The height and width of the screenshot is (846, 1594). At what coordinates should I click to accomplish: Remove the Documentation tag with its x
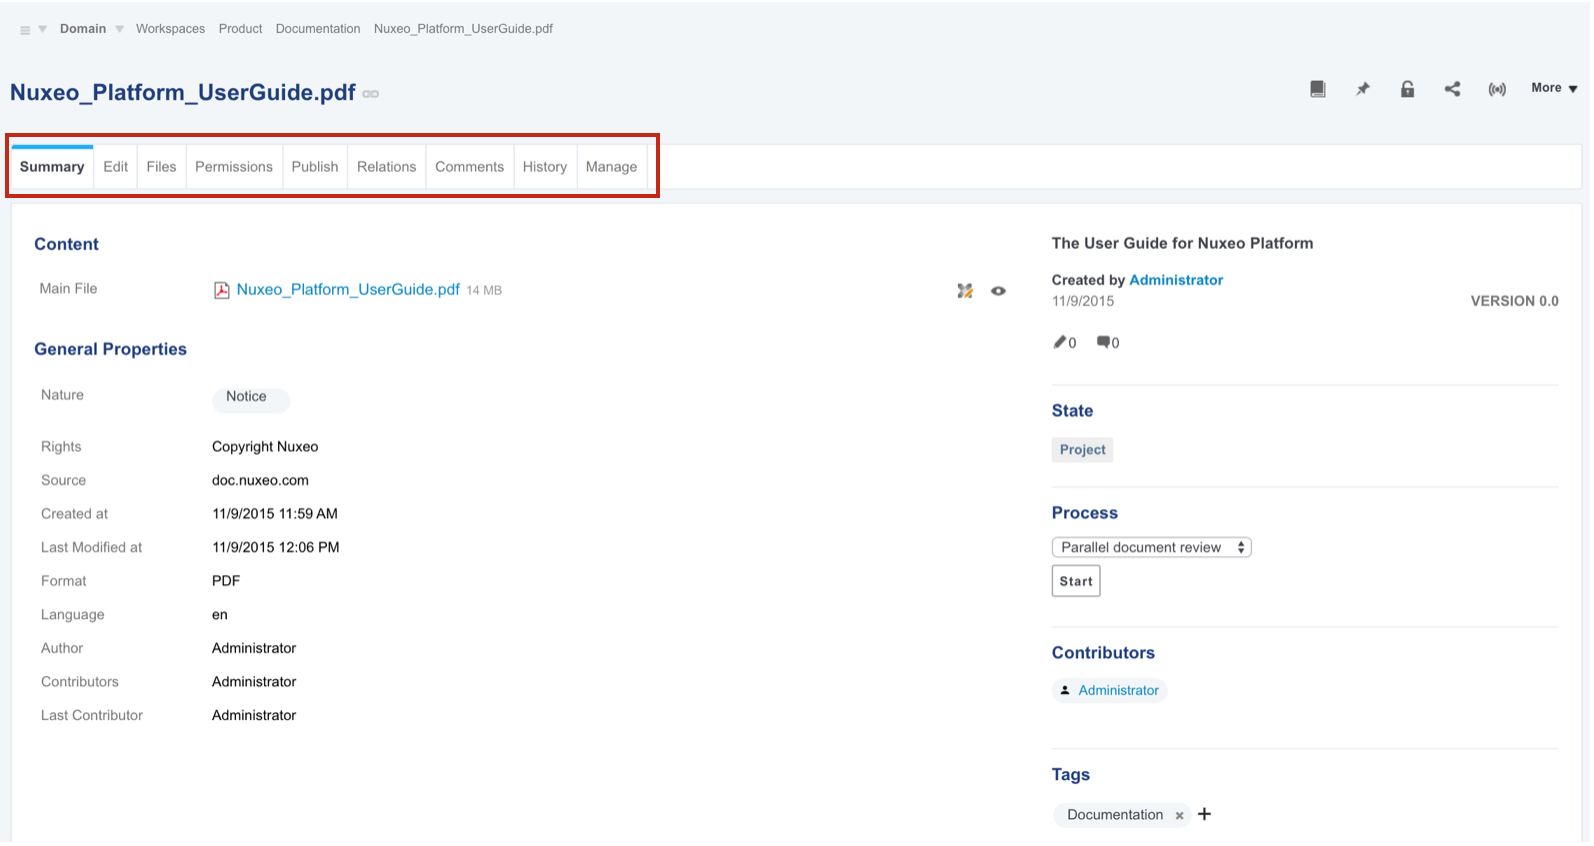click(x=1180, y=816)
